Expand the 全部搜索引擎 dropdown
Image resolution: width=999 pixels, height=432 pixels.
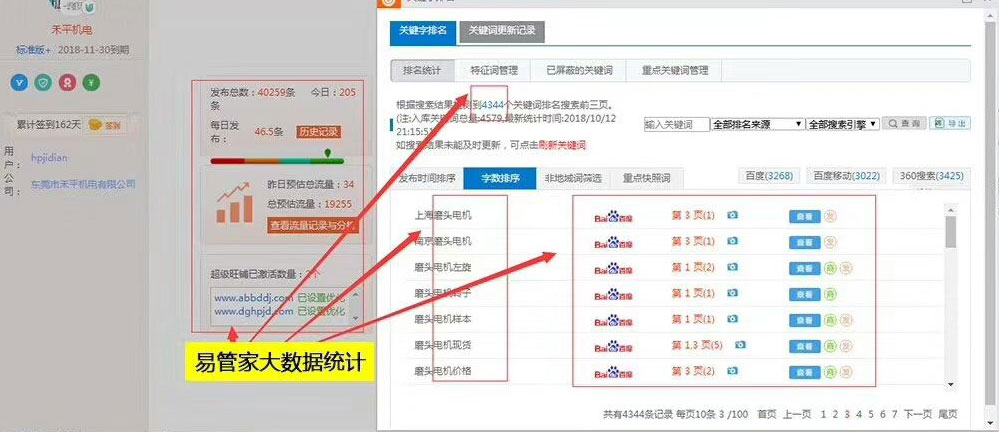click(x=844, y=124)
